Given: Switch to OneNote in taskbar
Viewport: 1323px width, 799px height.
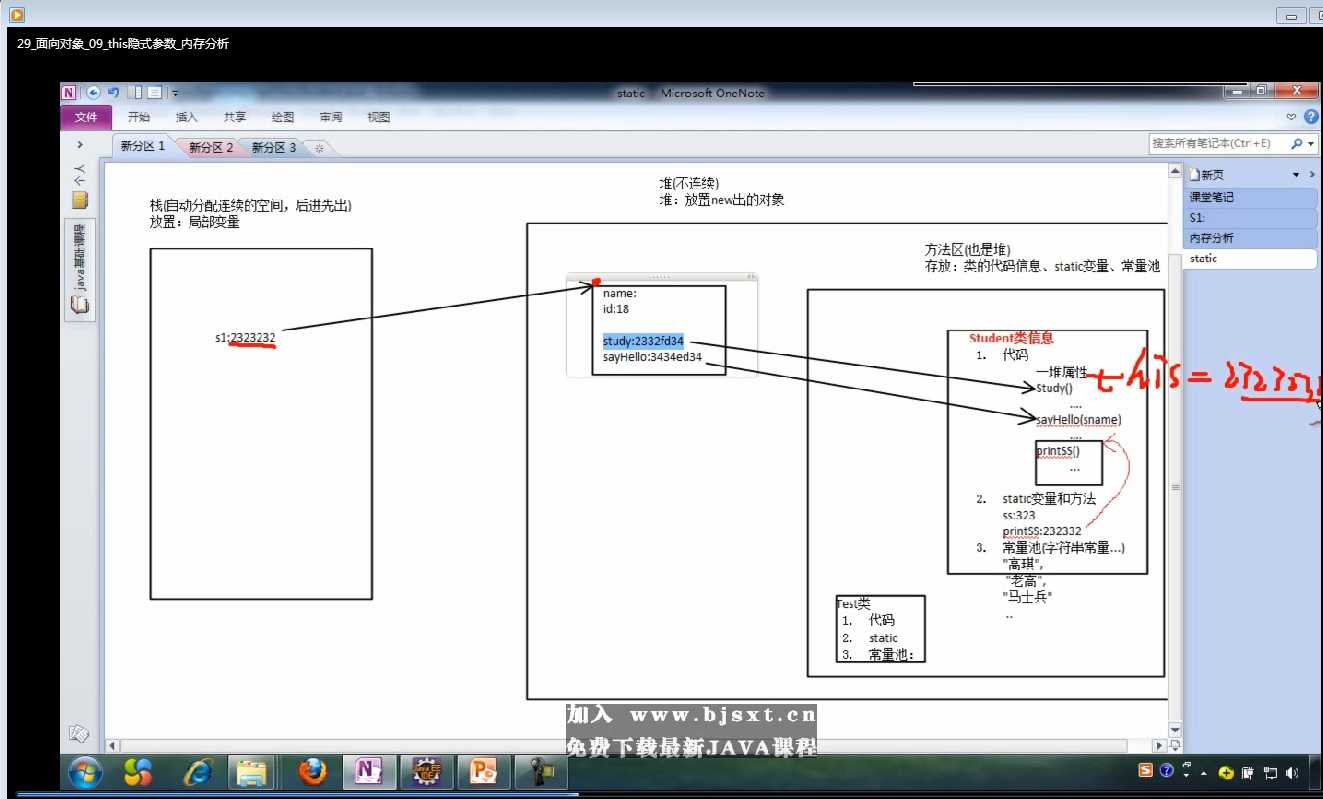Looking at the screenshot, I should click(369, 772).
